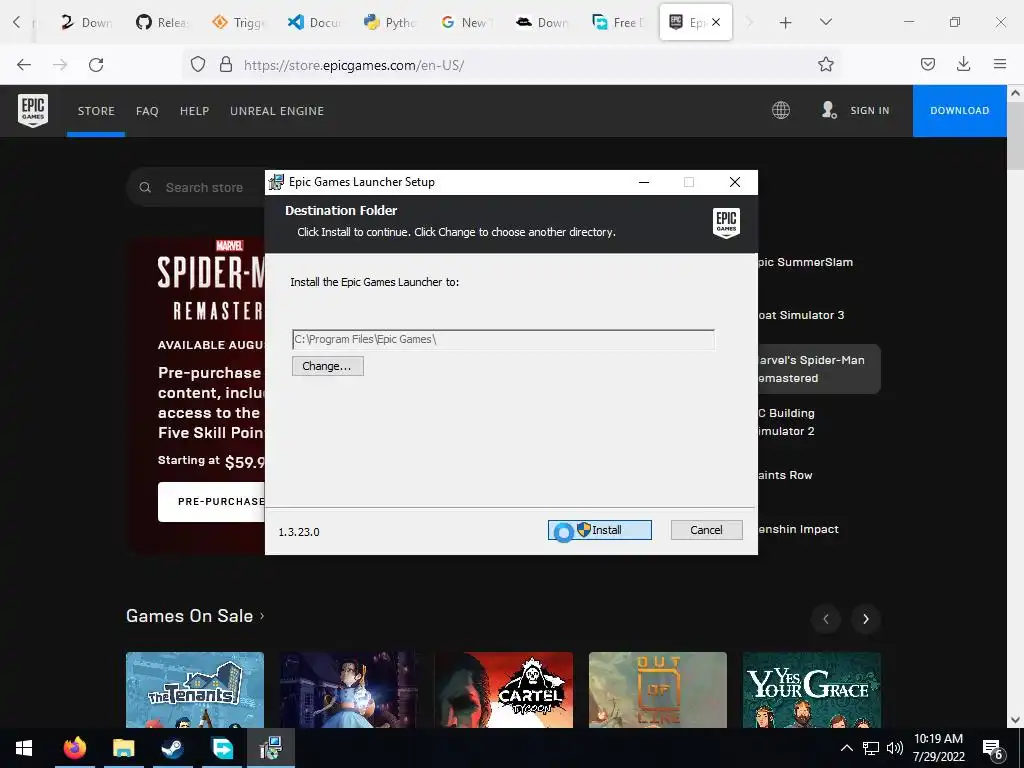The image size is (1024, 768).
Task: Click the user avatar icon beside Sign In
Action: coord(829,110)
